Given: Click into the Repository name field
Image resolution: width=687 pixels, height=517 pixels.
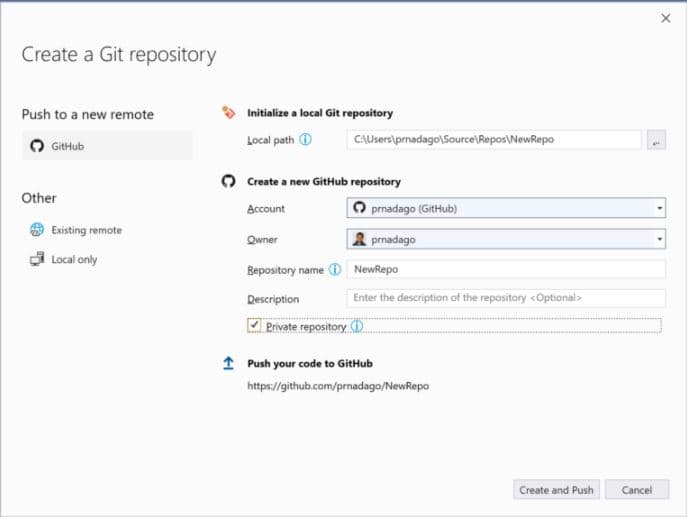Looking at the screenshot, I should [505, 269].
